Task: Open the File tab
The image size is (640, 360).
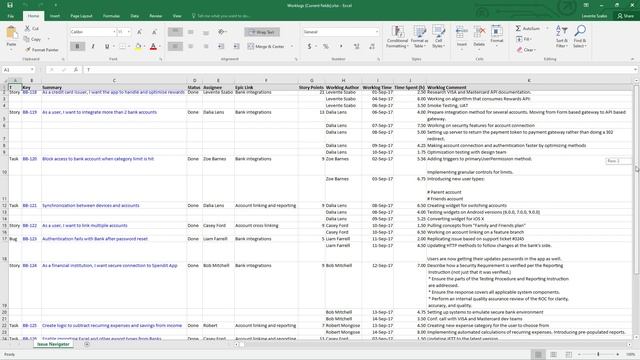Action: coord(11,16)
